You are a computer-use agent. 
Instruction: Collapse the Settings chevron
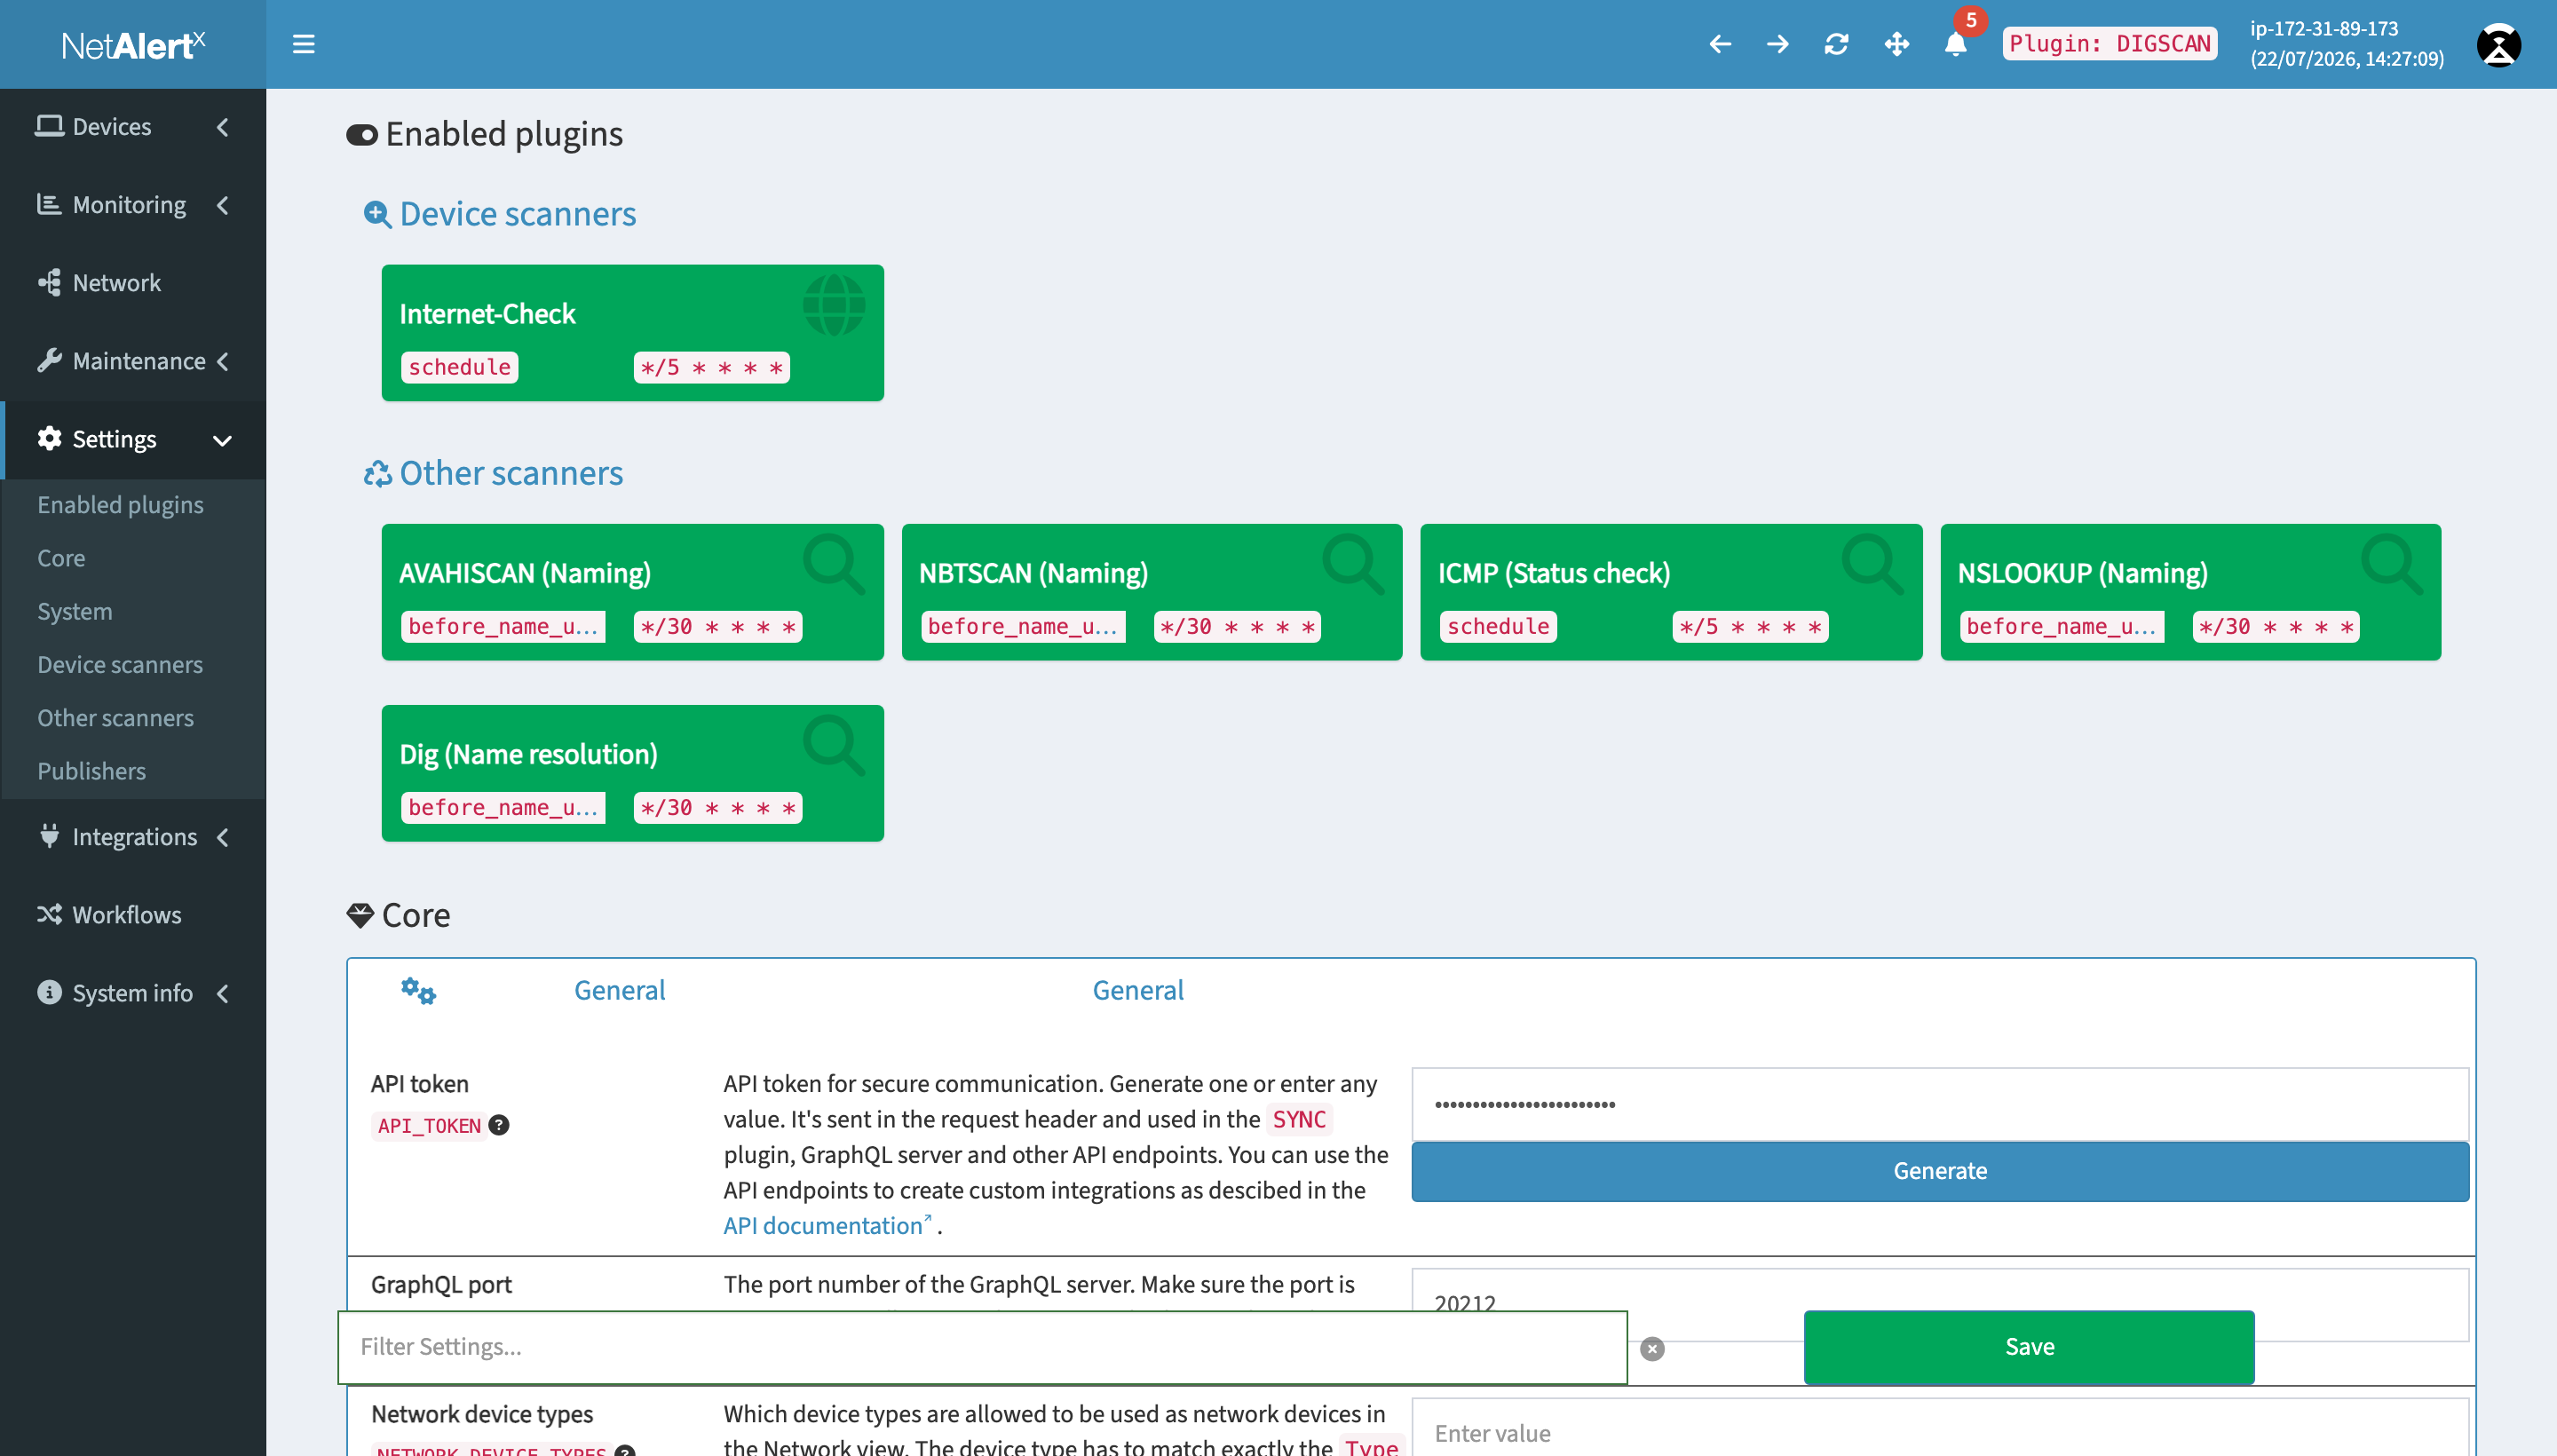click(x=222, y=440)
